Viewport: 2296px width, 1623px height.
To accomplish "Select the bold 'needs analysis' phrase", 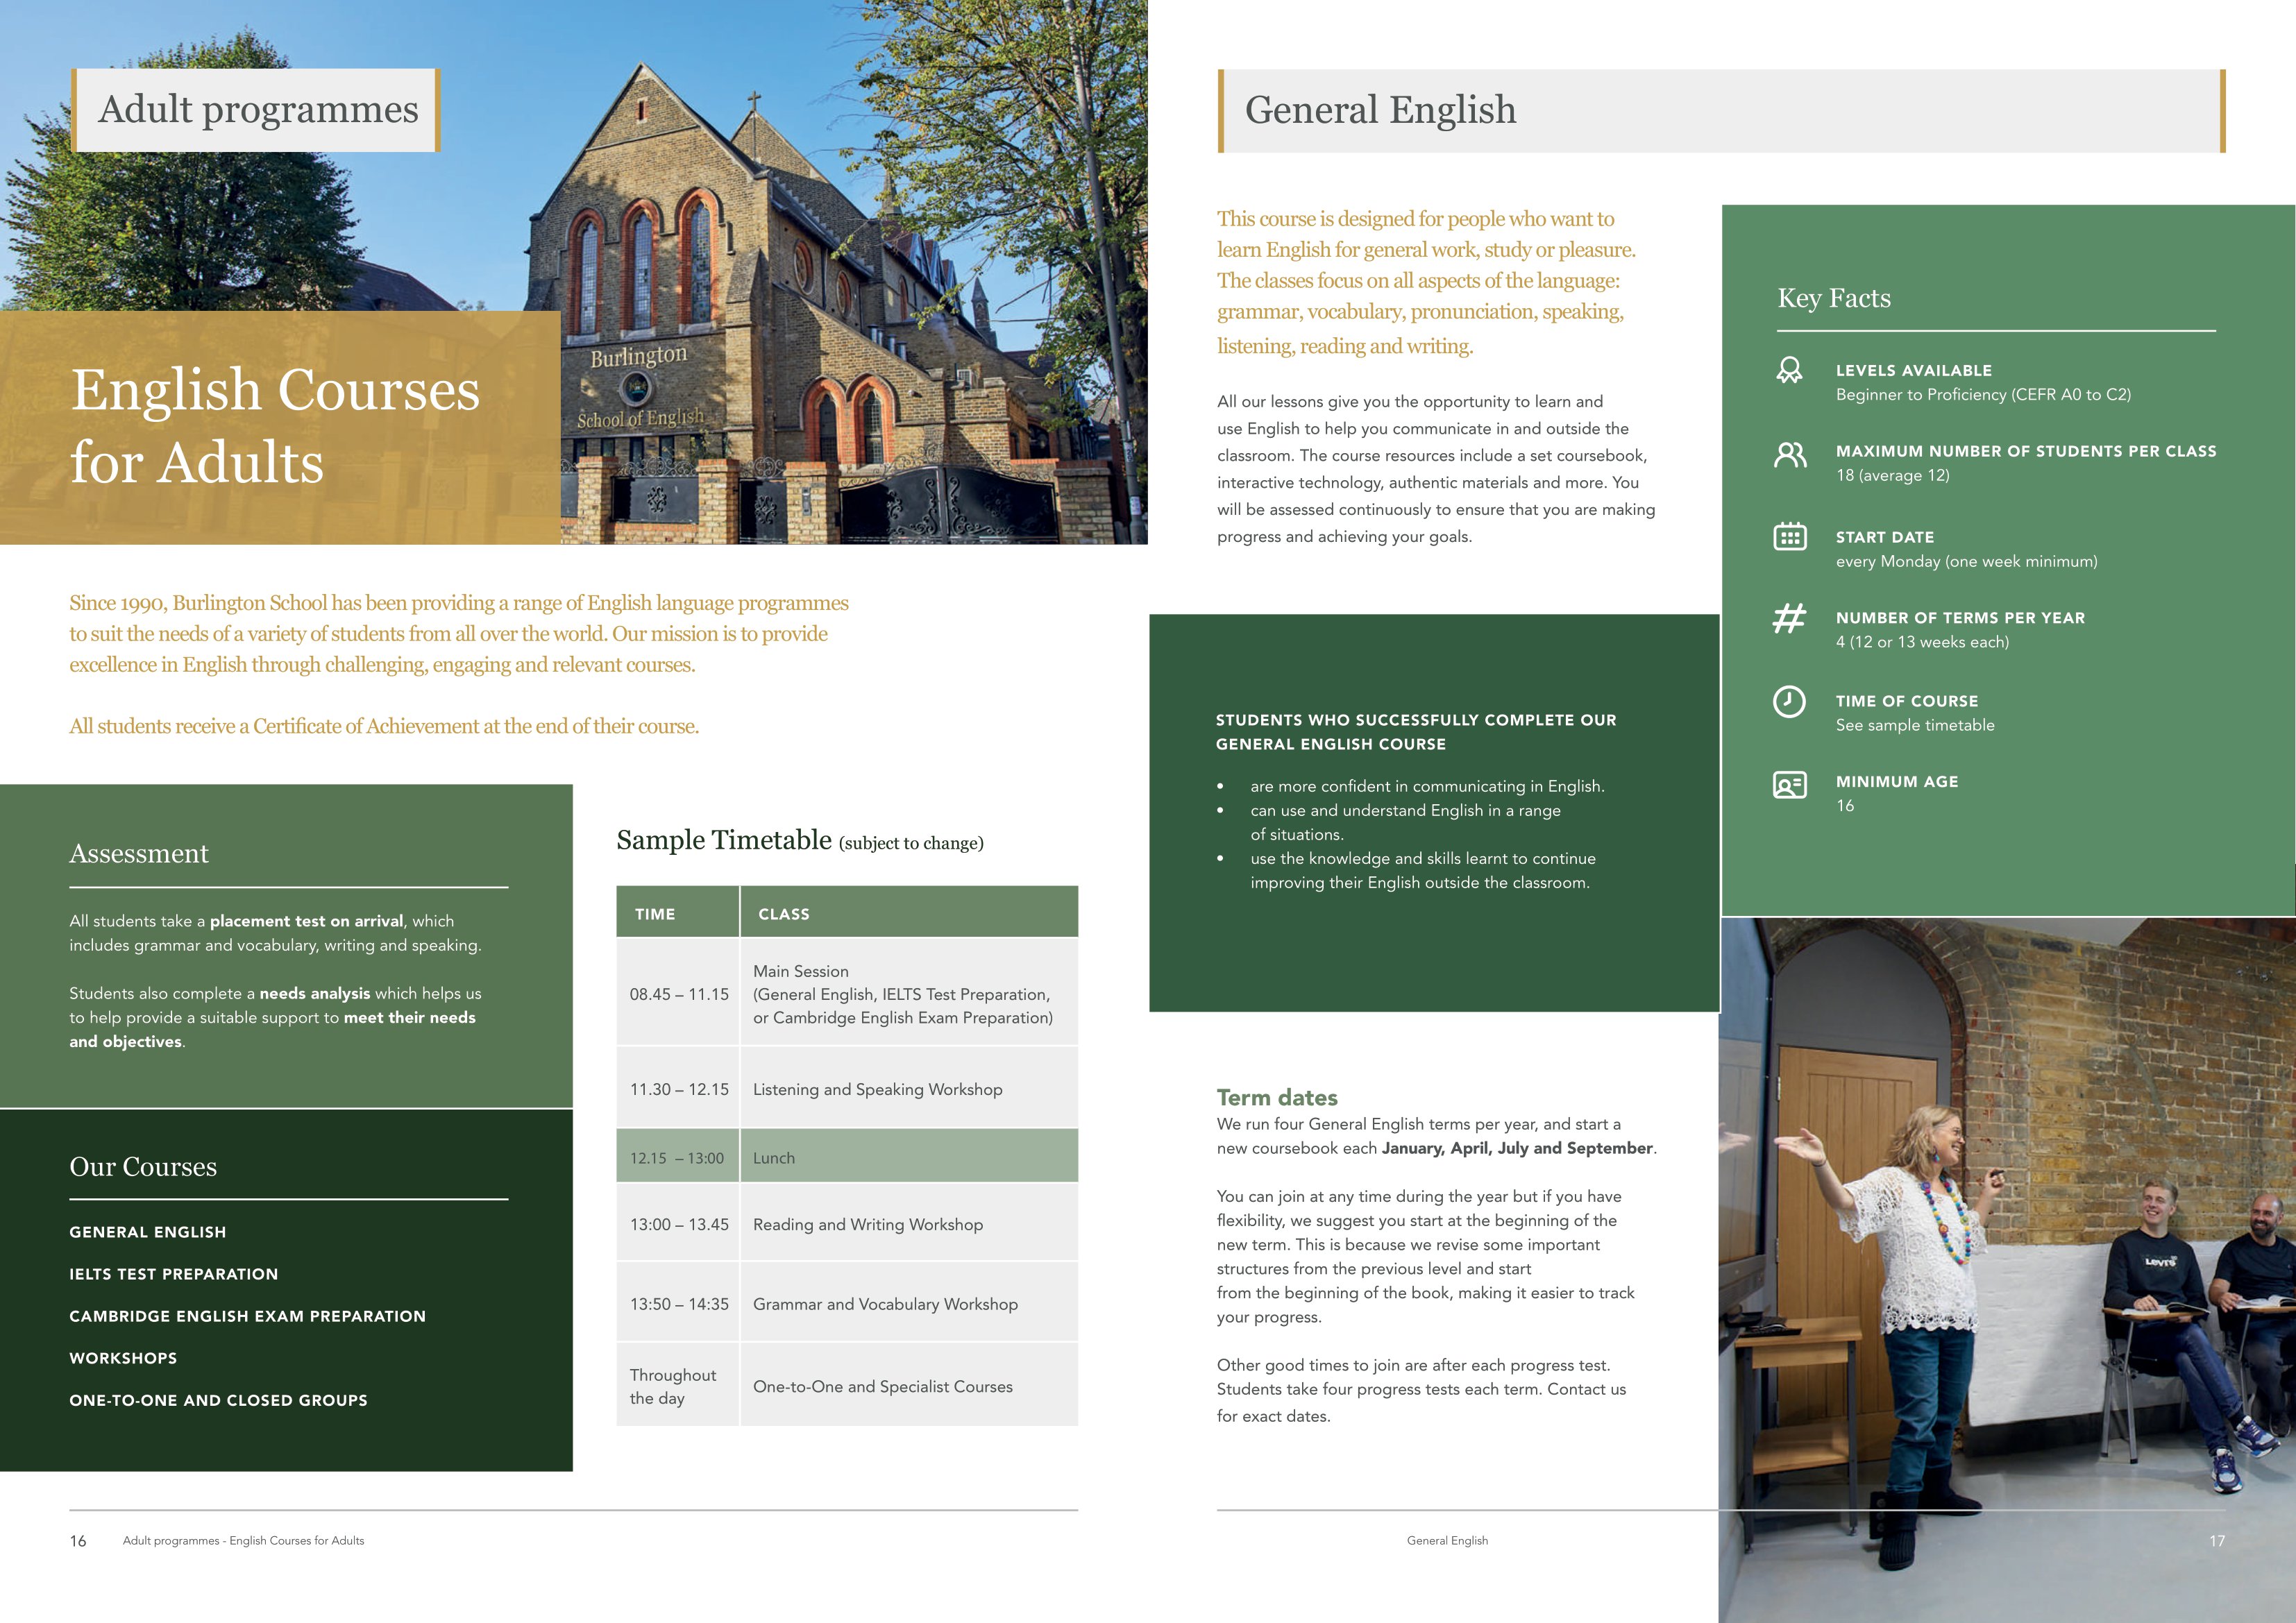I will click(314, 993).
